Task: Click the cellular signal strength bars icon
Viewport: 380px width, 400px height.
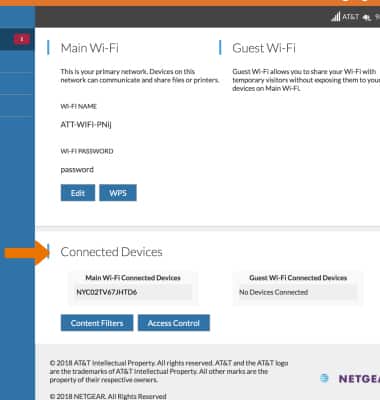Action: tap(336, 17)
